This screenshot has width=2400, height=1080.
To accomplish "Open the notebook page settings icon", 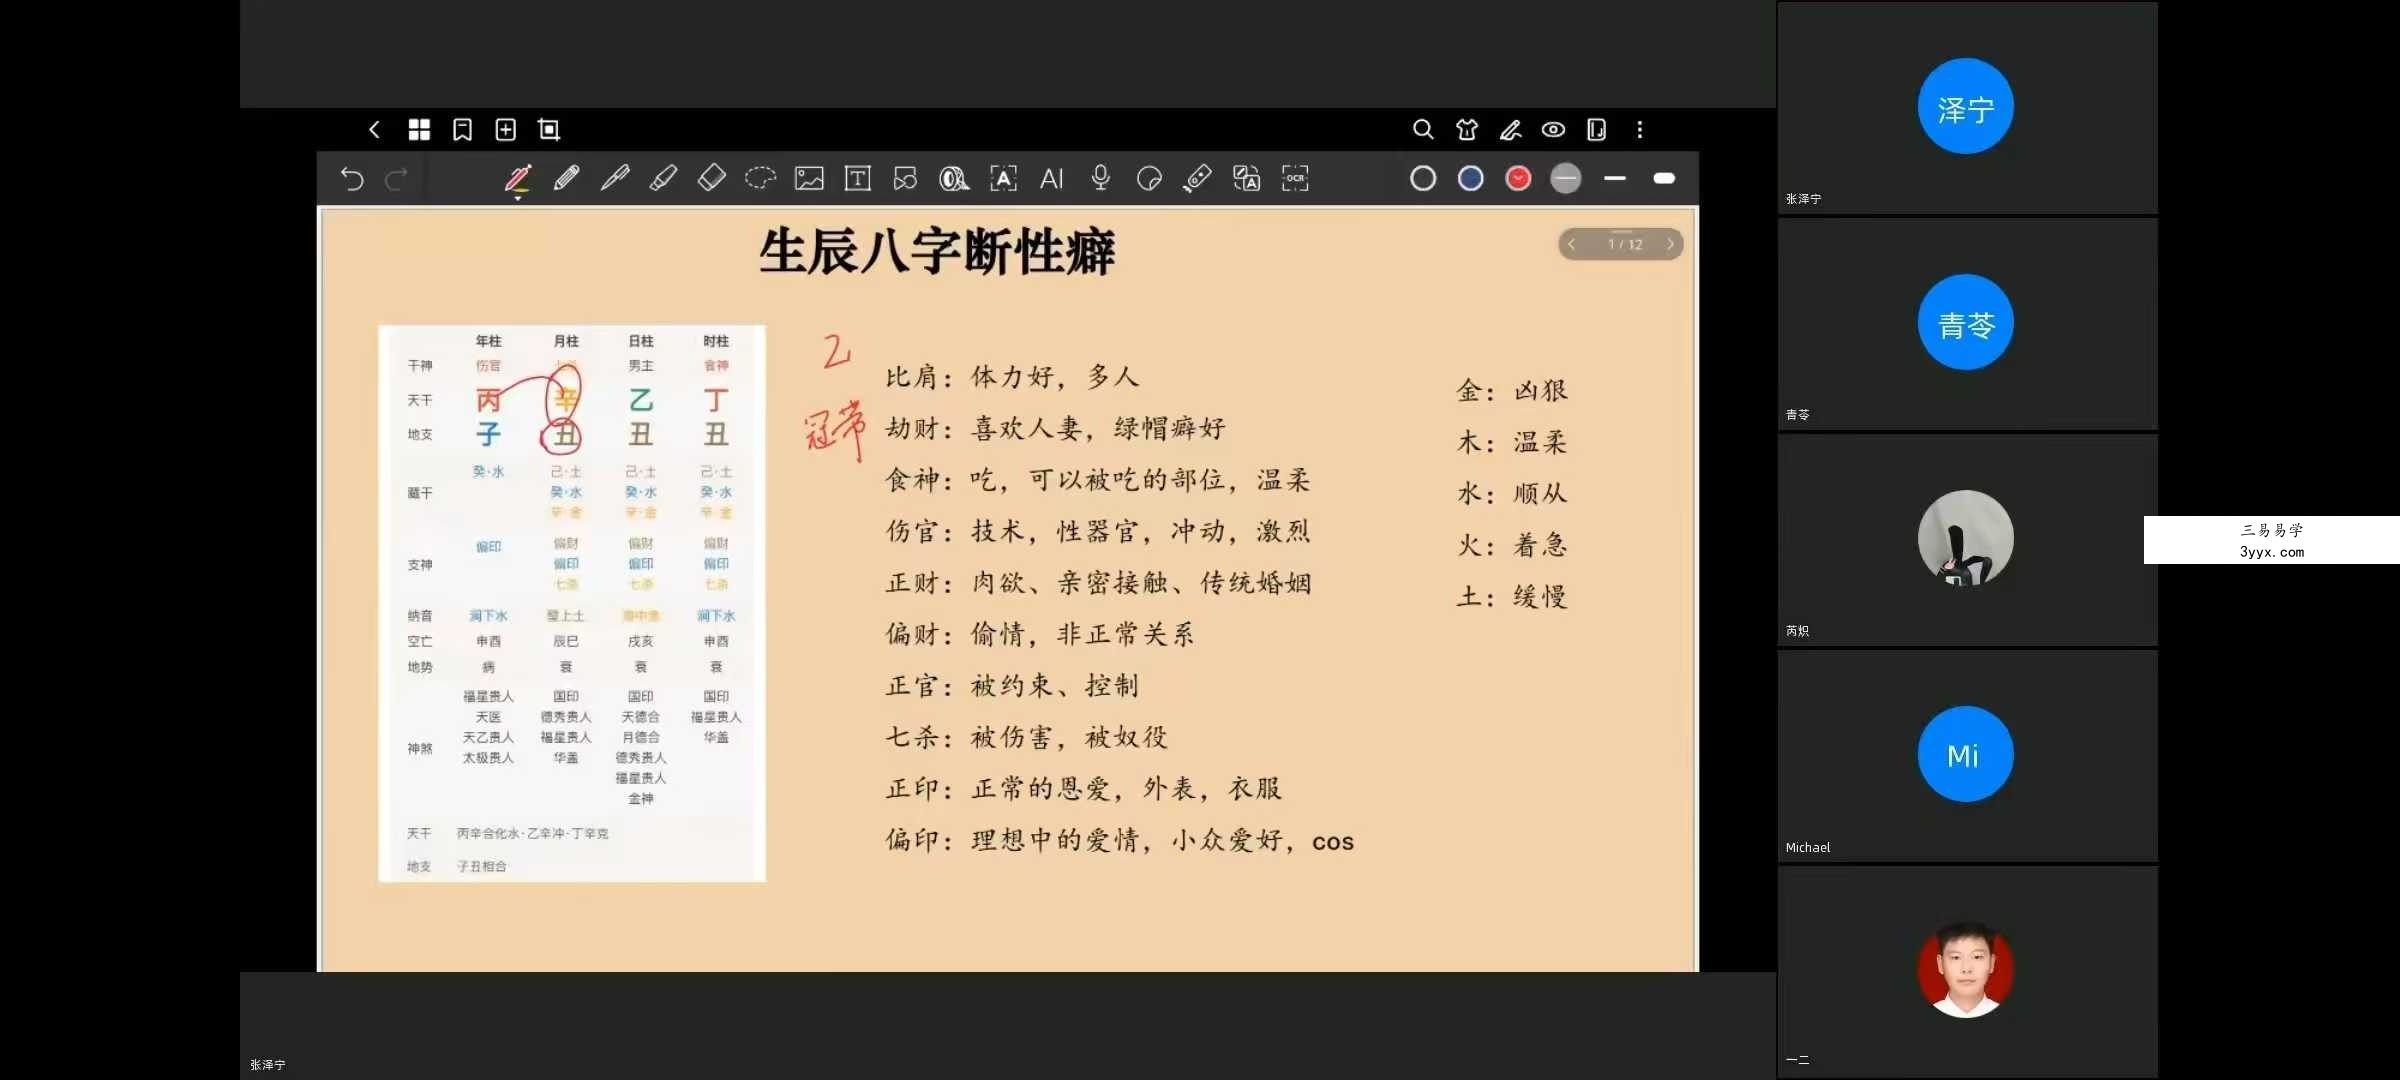I will (1597, 130).
